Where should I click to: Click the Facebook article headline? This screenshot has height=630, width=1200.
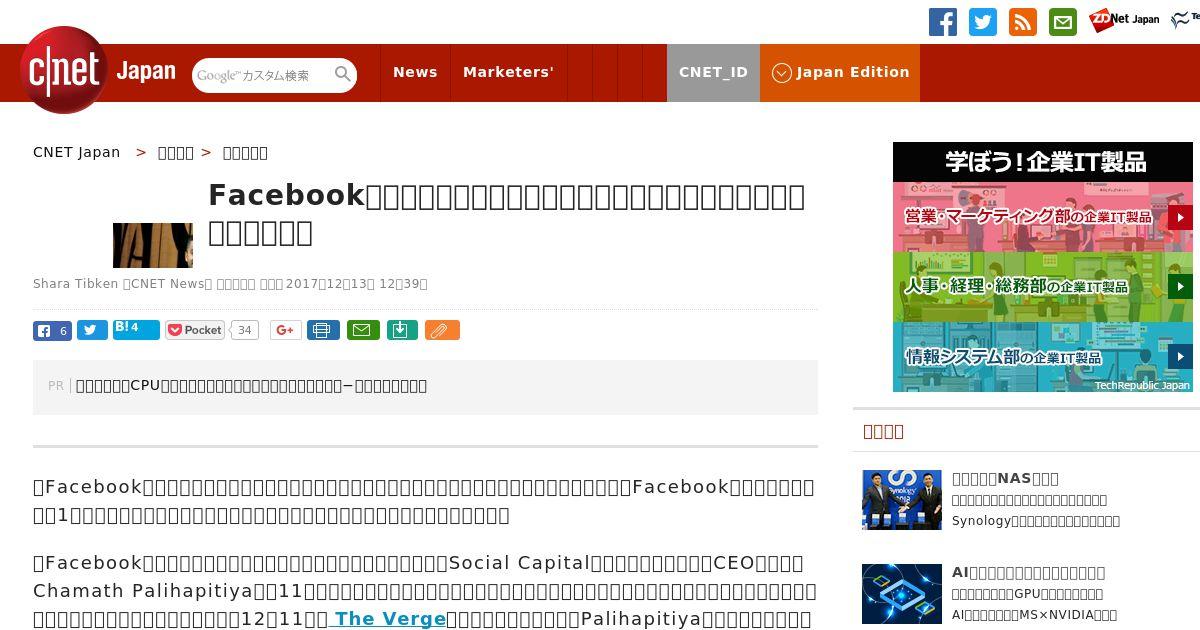click(x=506, y=213)
